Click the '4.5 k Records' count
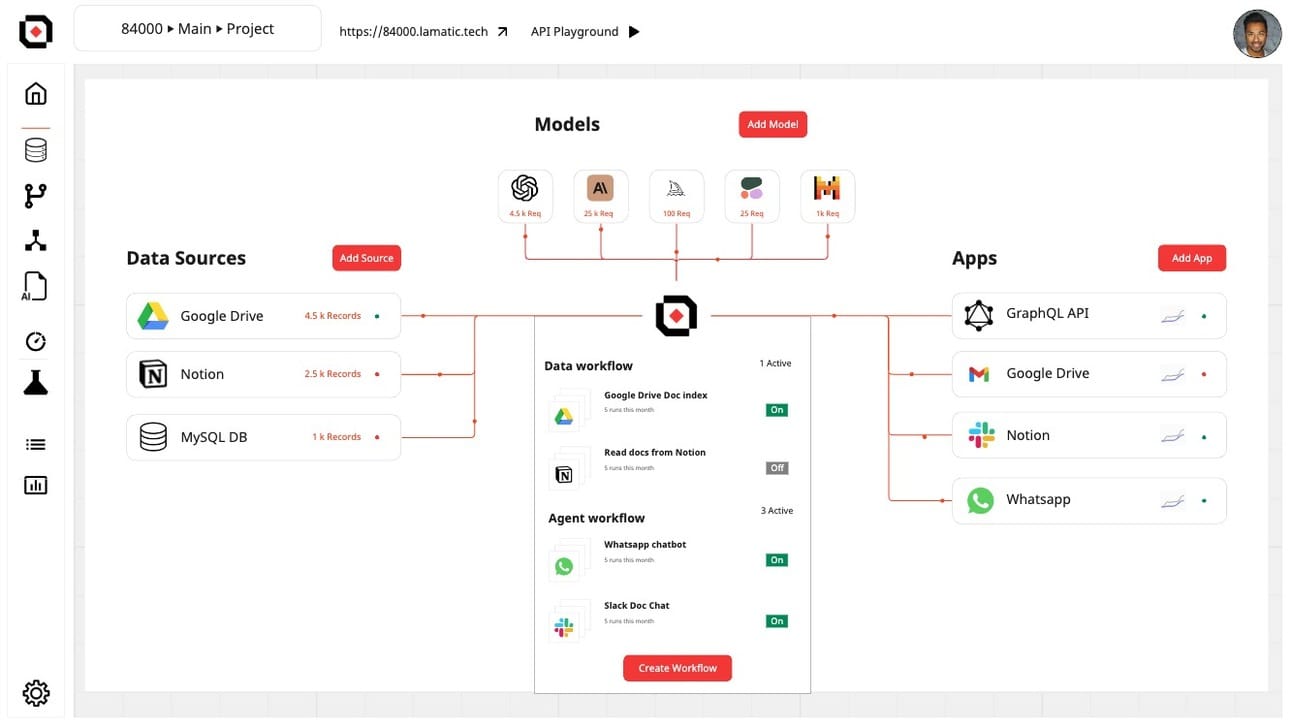Image resolution: width=1292 pixels, height=727 pixels. [333, 316]
